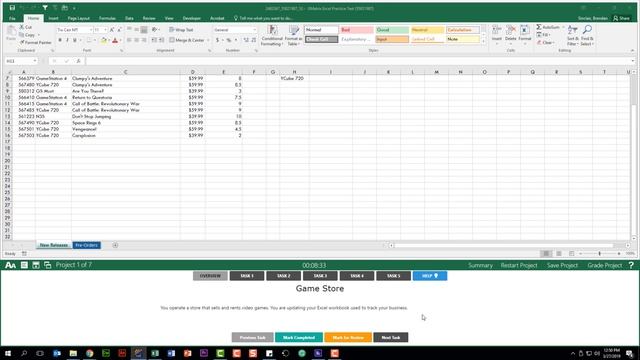Click the Mark for Review button
This screenshot has width=640, height=360.
click(348, 338)
